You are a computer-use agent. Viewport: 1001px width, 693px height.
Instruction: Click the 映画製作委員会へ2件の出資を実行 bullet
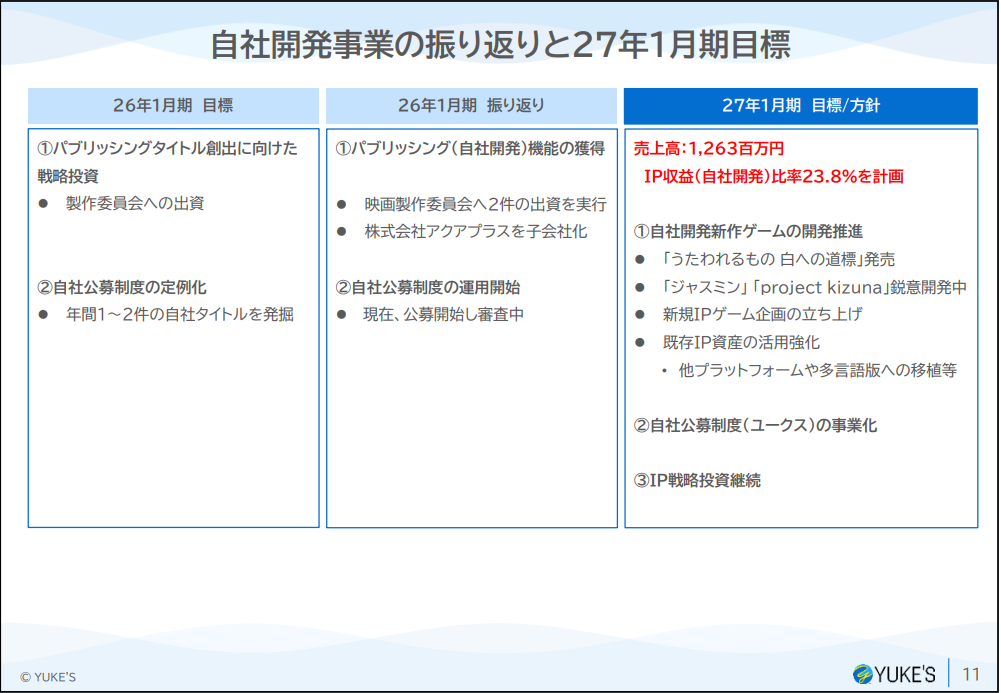[x=484, y=204]
